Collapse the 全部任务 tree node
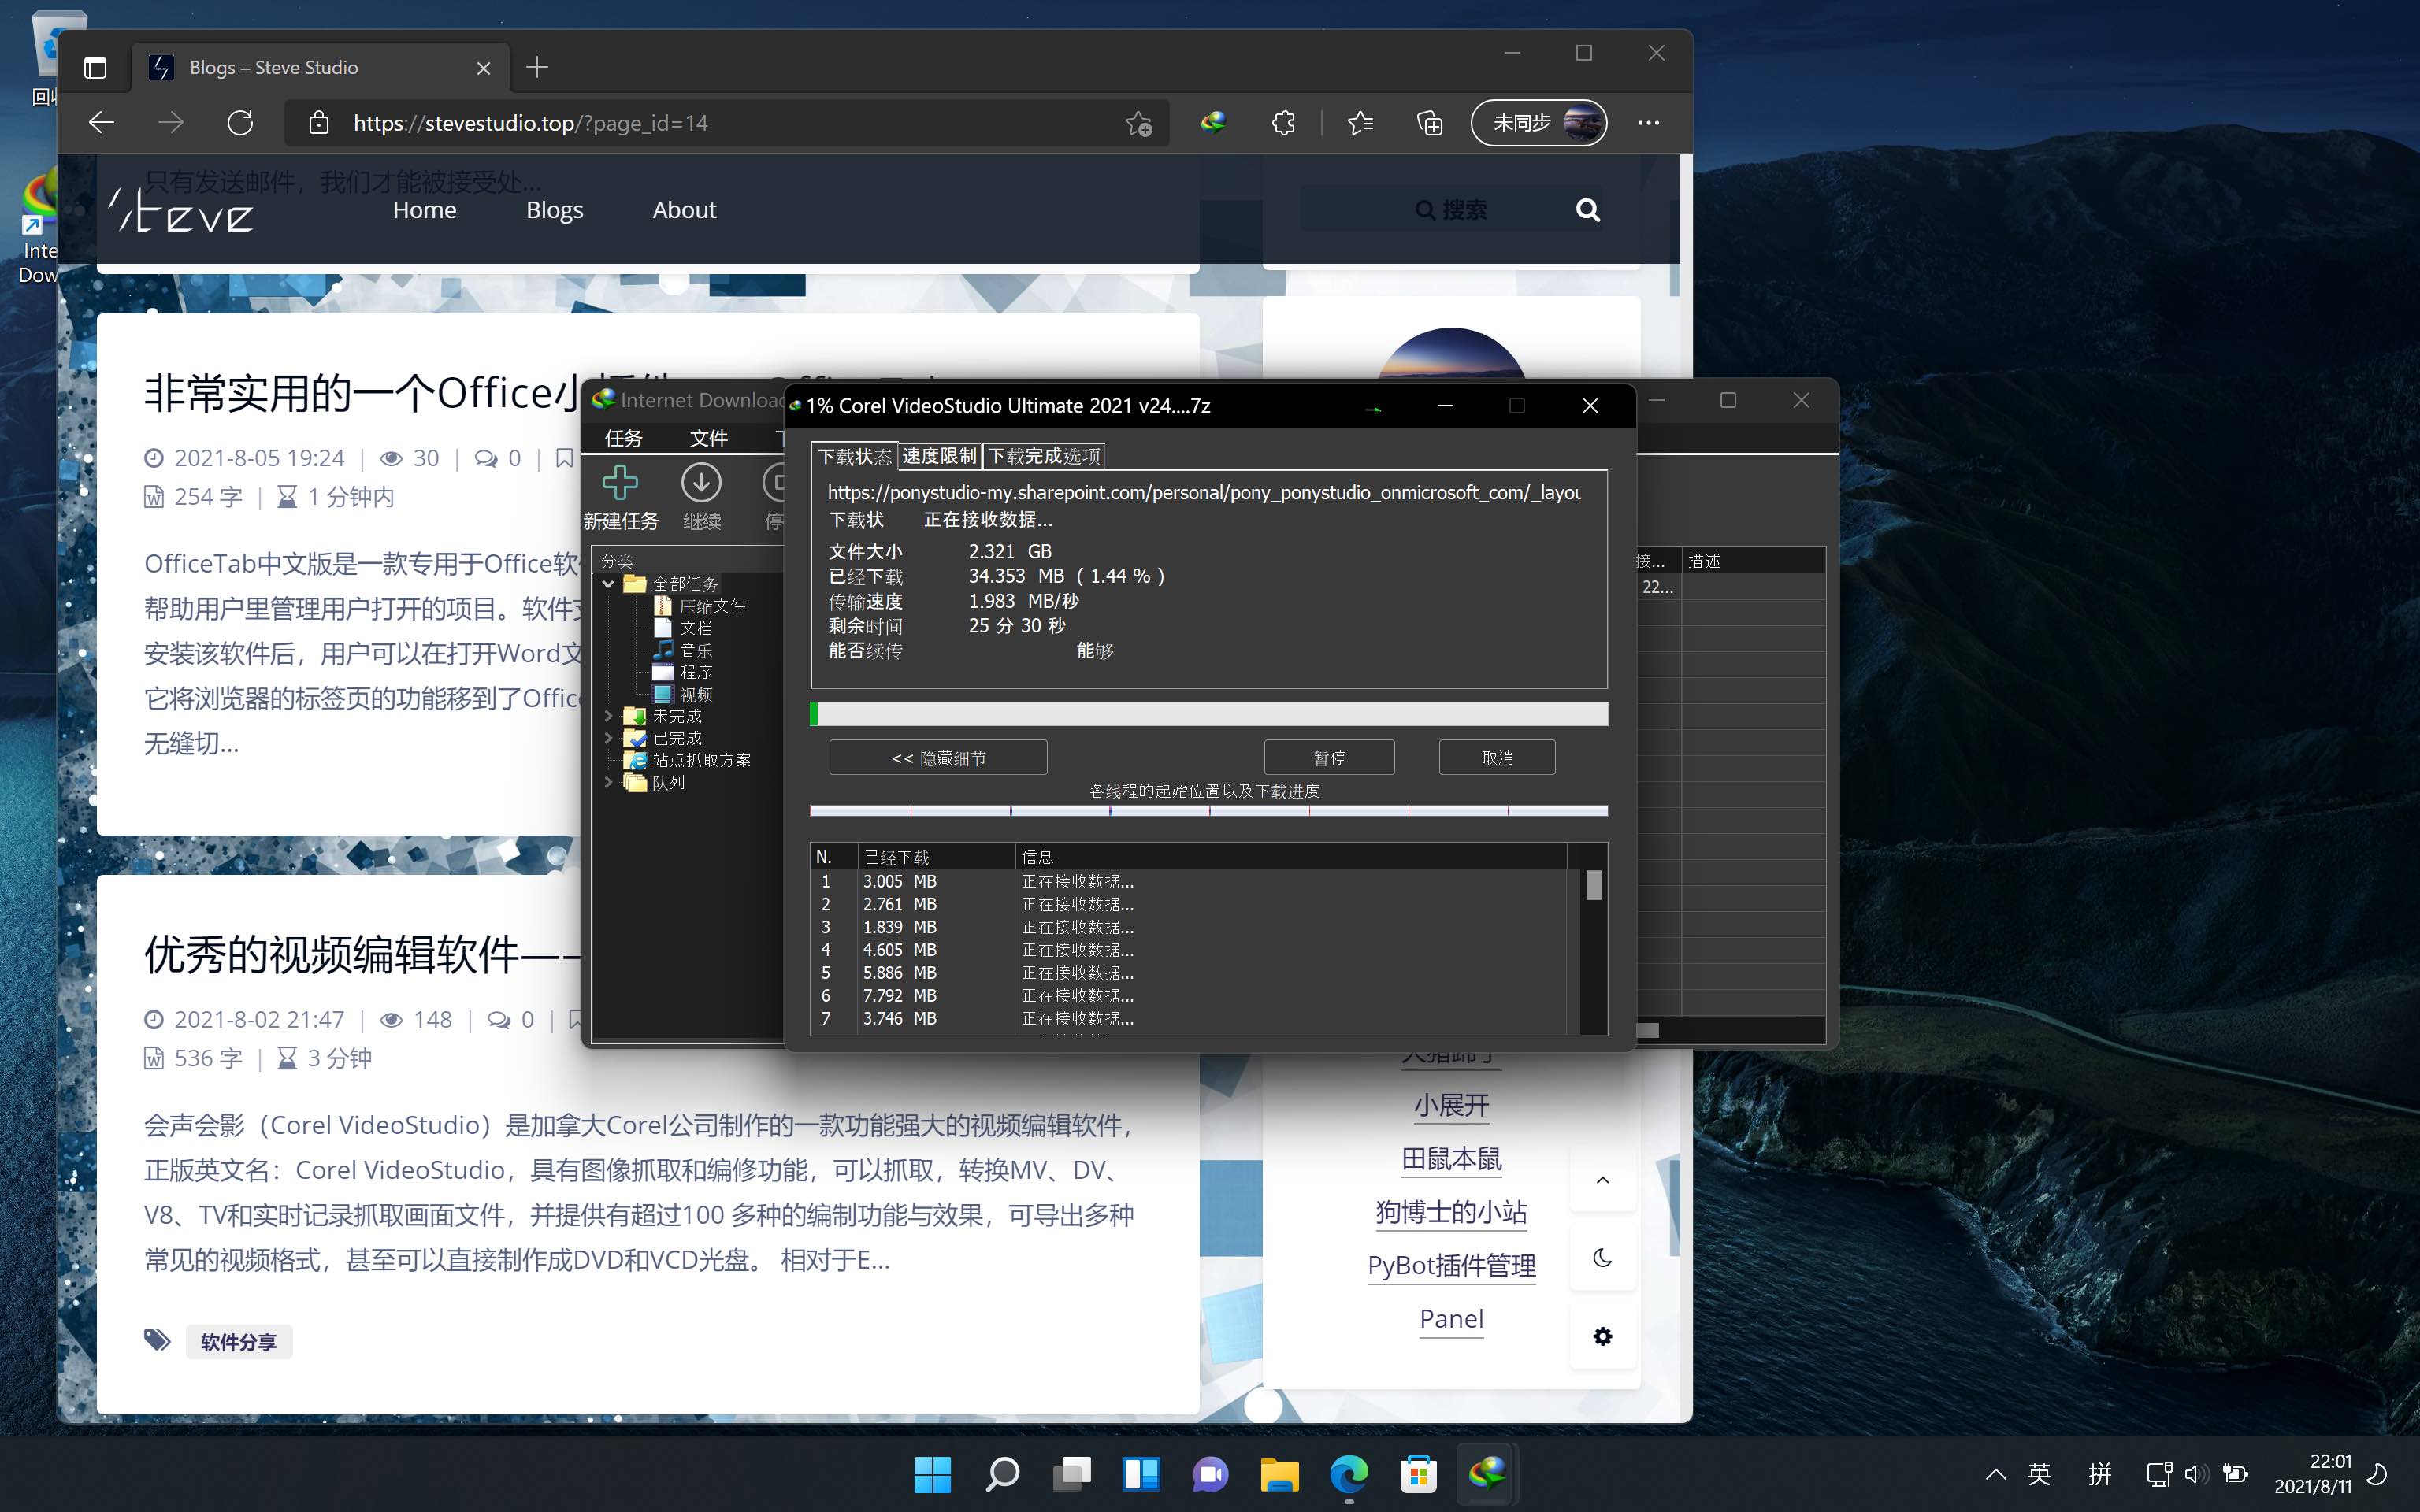The image size is (2420, 1512). pyautogui.click(x=608, y=584)
